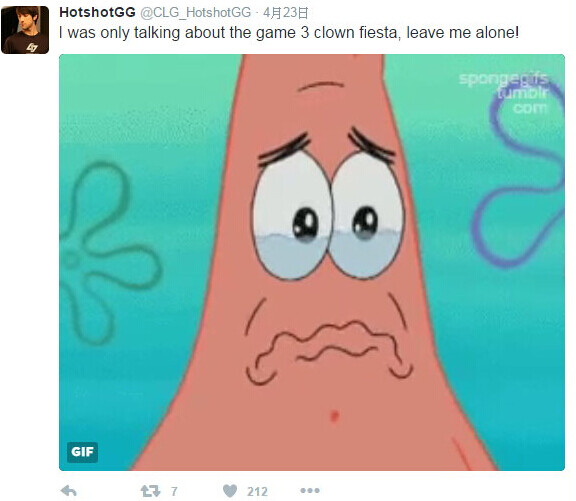Click the tweet text about game 3
Screen dimensions: 576x501
coord(289,33)
